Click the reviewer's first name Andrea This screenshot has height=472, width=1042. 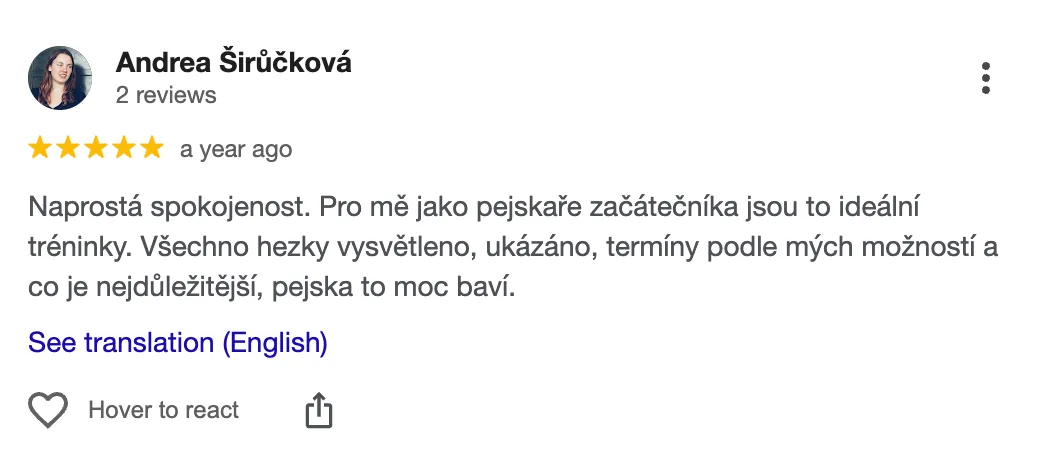159,63
